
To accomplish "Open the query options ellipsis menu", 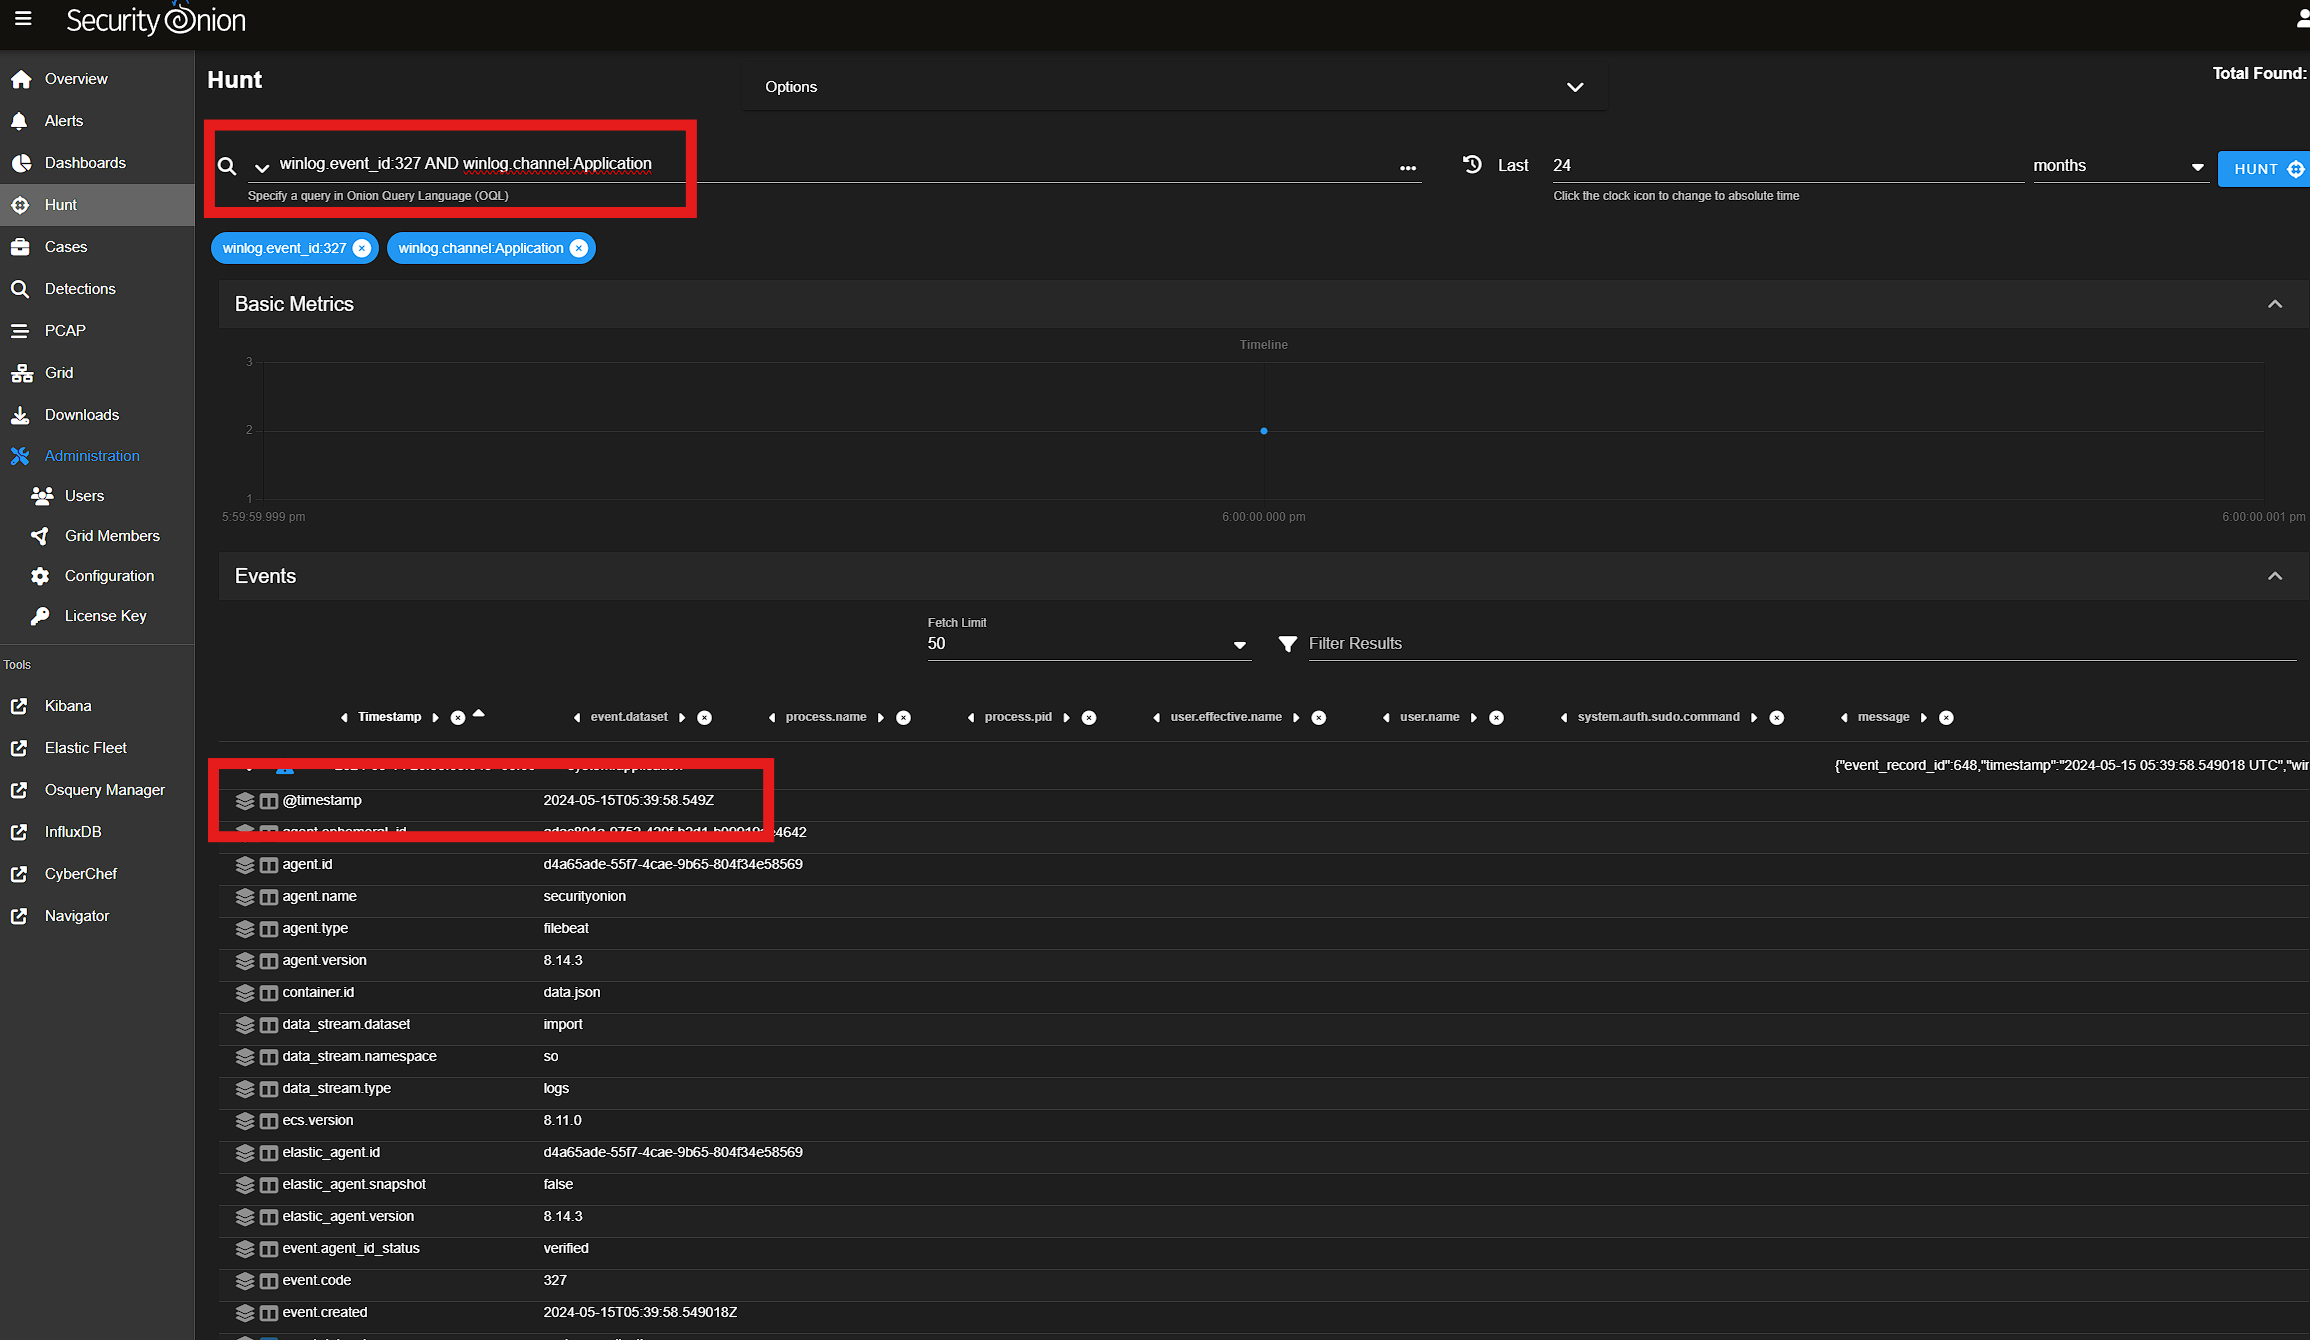I will pos(1408,168).
